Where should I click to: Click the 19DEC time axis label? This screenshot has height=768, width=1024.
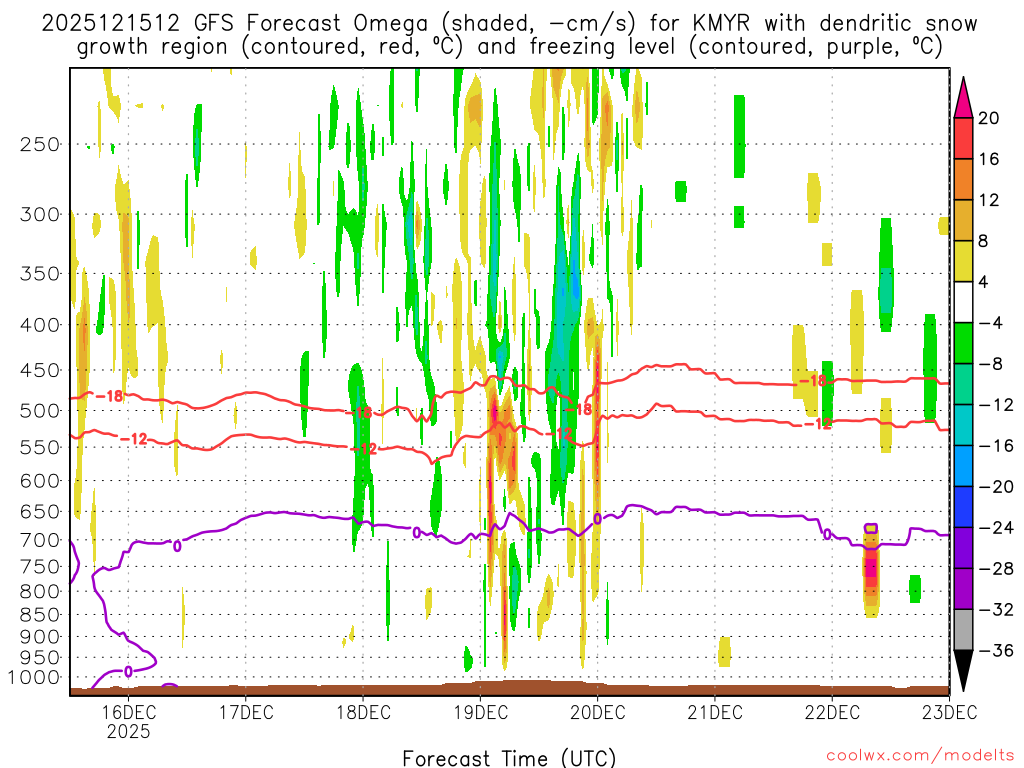coord(481,712)
